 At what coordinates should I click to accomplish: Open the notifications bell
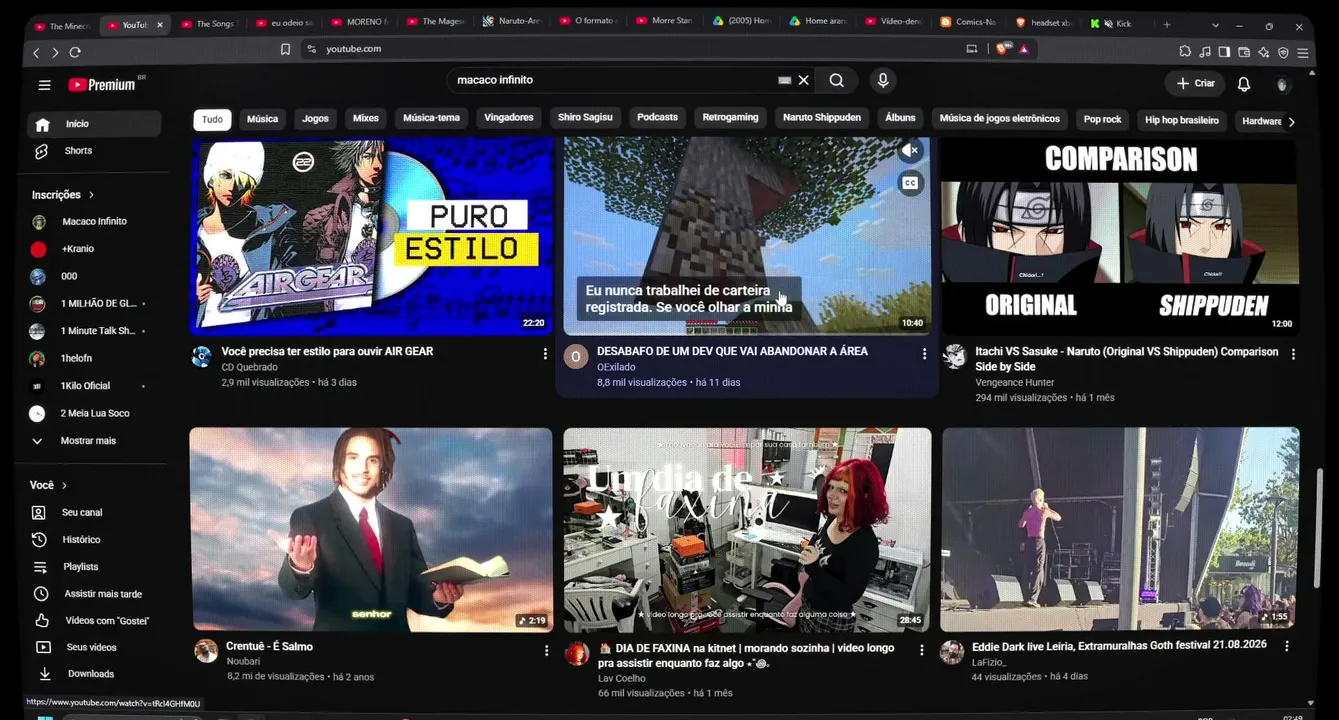pyautogui.click(x=1244, y=84)
